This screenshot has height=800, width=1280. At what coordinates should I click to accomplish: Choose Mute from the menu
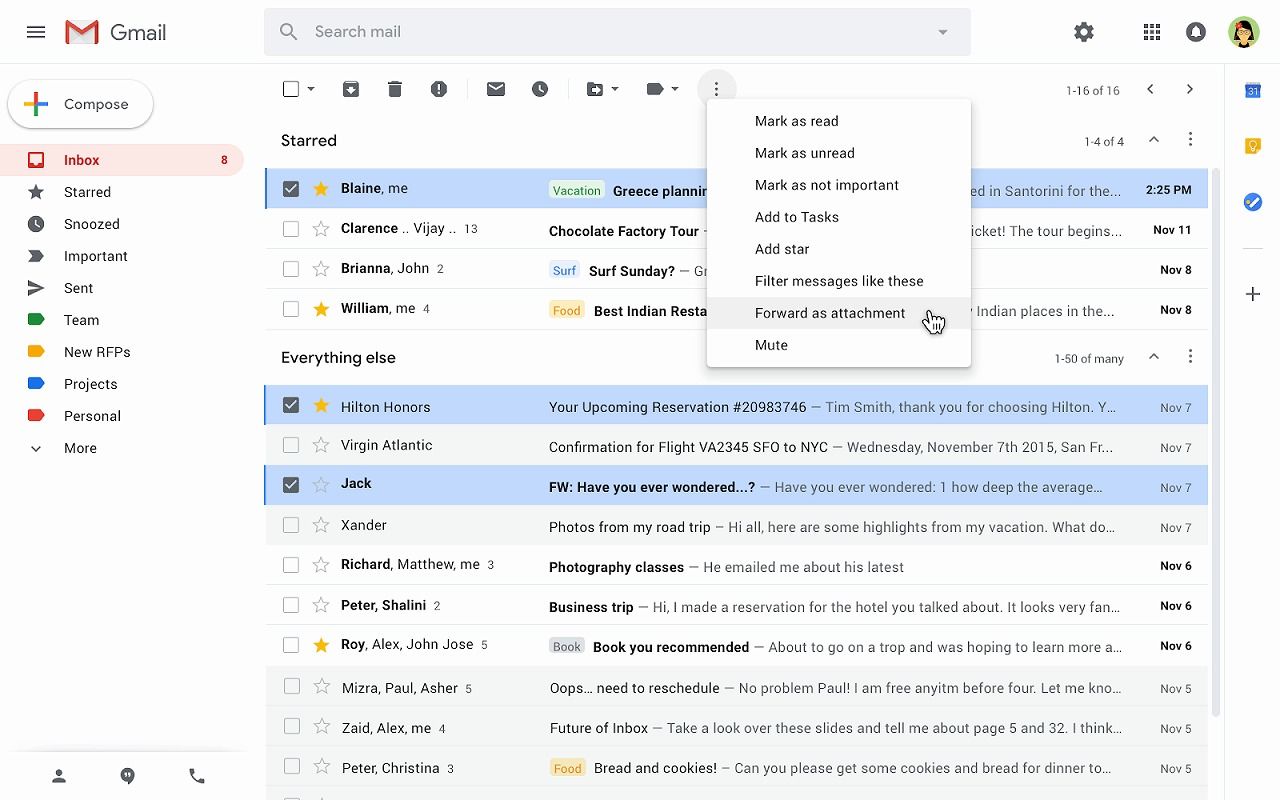coord(839,345)
